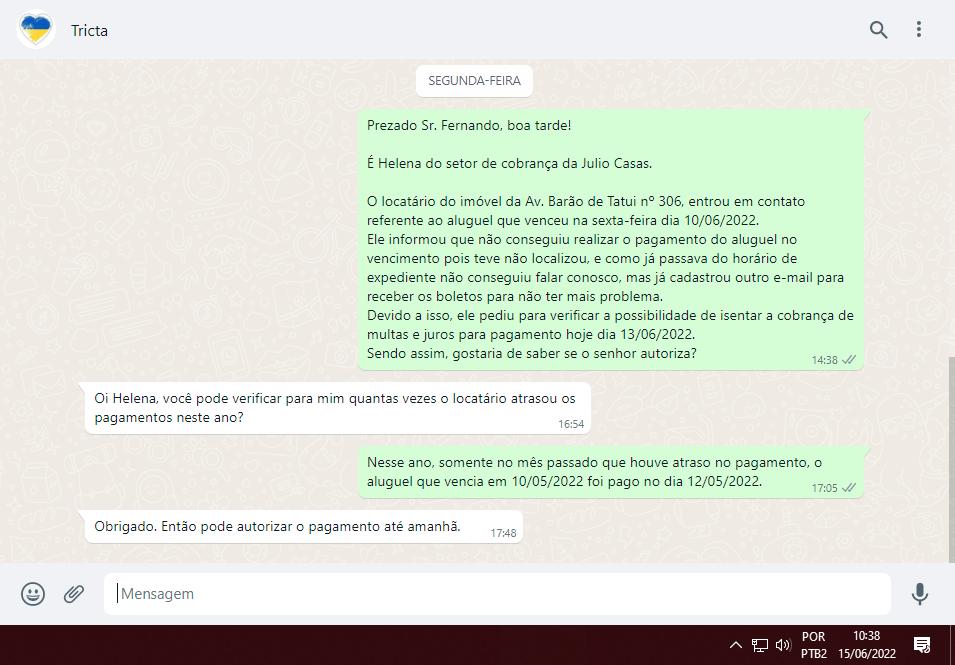Open the POR PTB2 language selector

(x=814, y=645)
